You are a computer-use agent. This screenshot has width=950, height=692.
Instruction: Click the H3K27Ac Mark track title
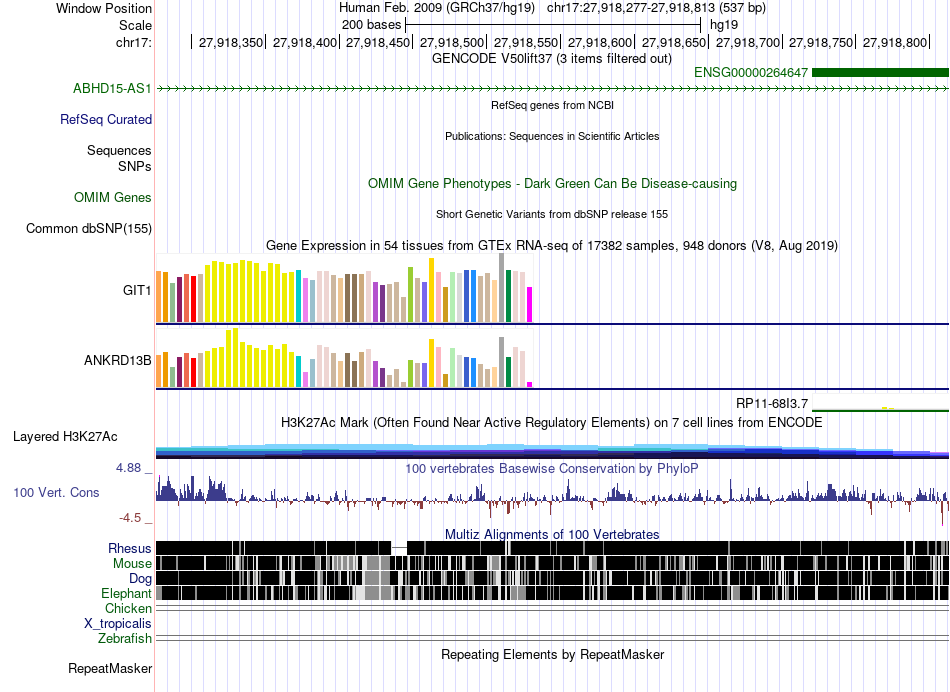pos(552,422)
